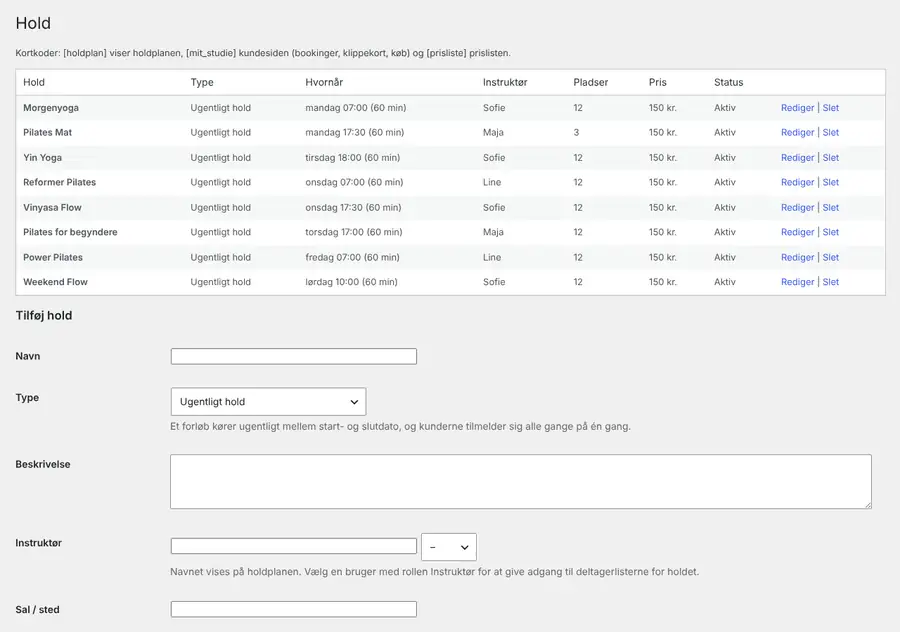
Task: Click Slet on the Weekend Flow row
Action: coord(831,282)
